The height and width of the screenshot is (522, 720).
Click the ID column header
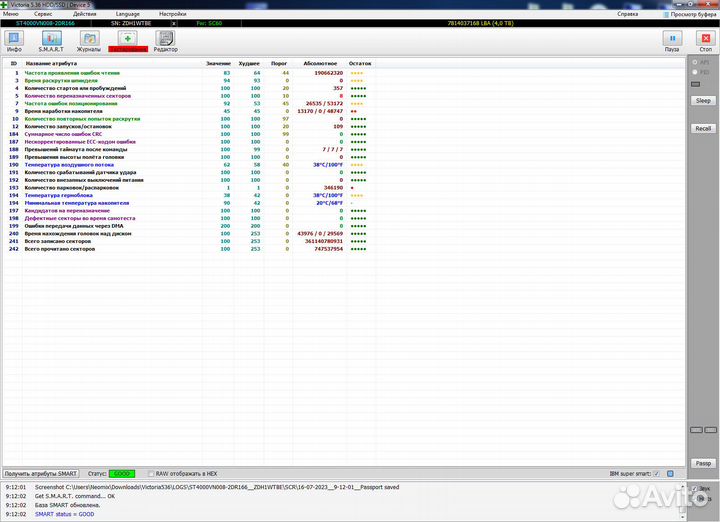tap(14, 63)
